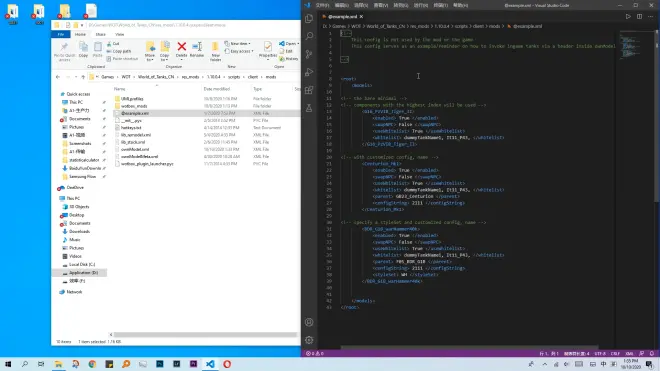Open the Copy to dropdown
This screenshot has height=371, width=660.
pos(165,51)
